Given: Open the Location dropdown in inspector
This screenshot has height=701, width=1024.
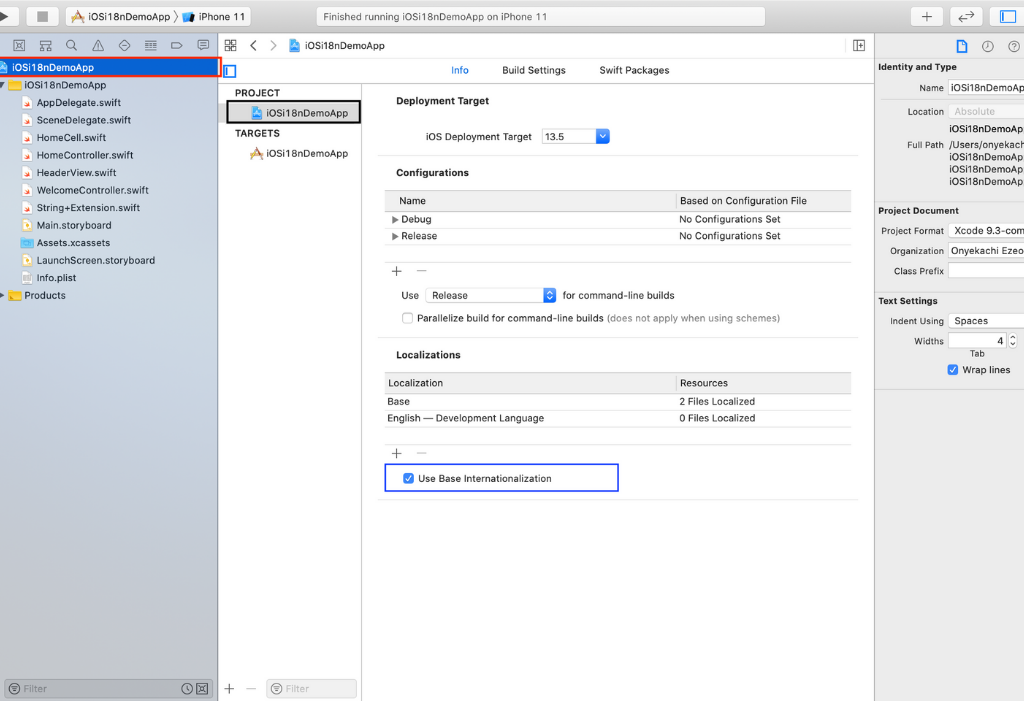Looking at the screenshot, I should point(986,112).
